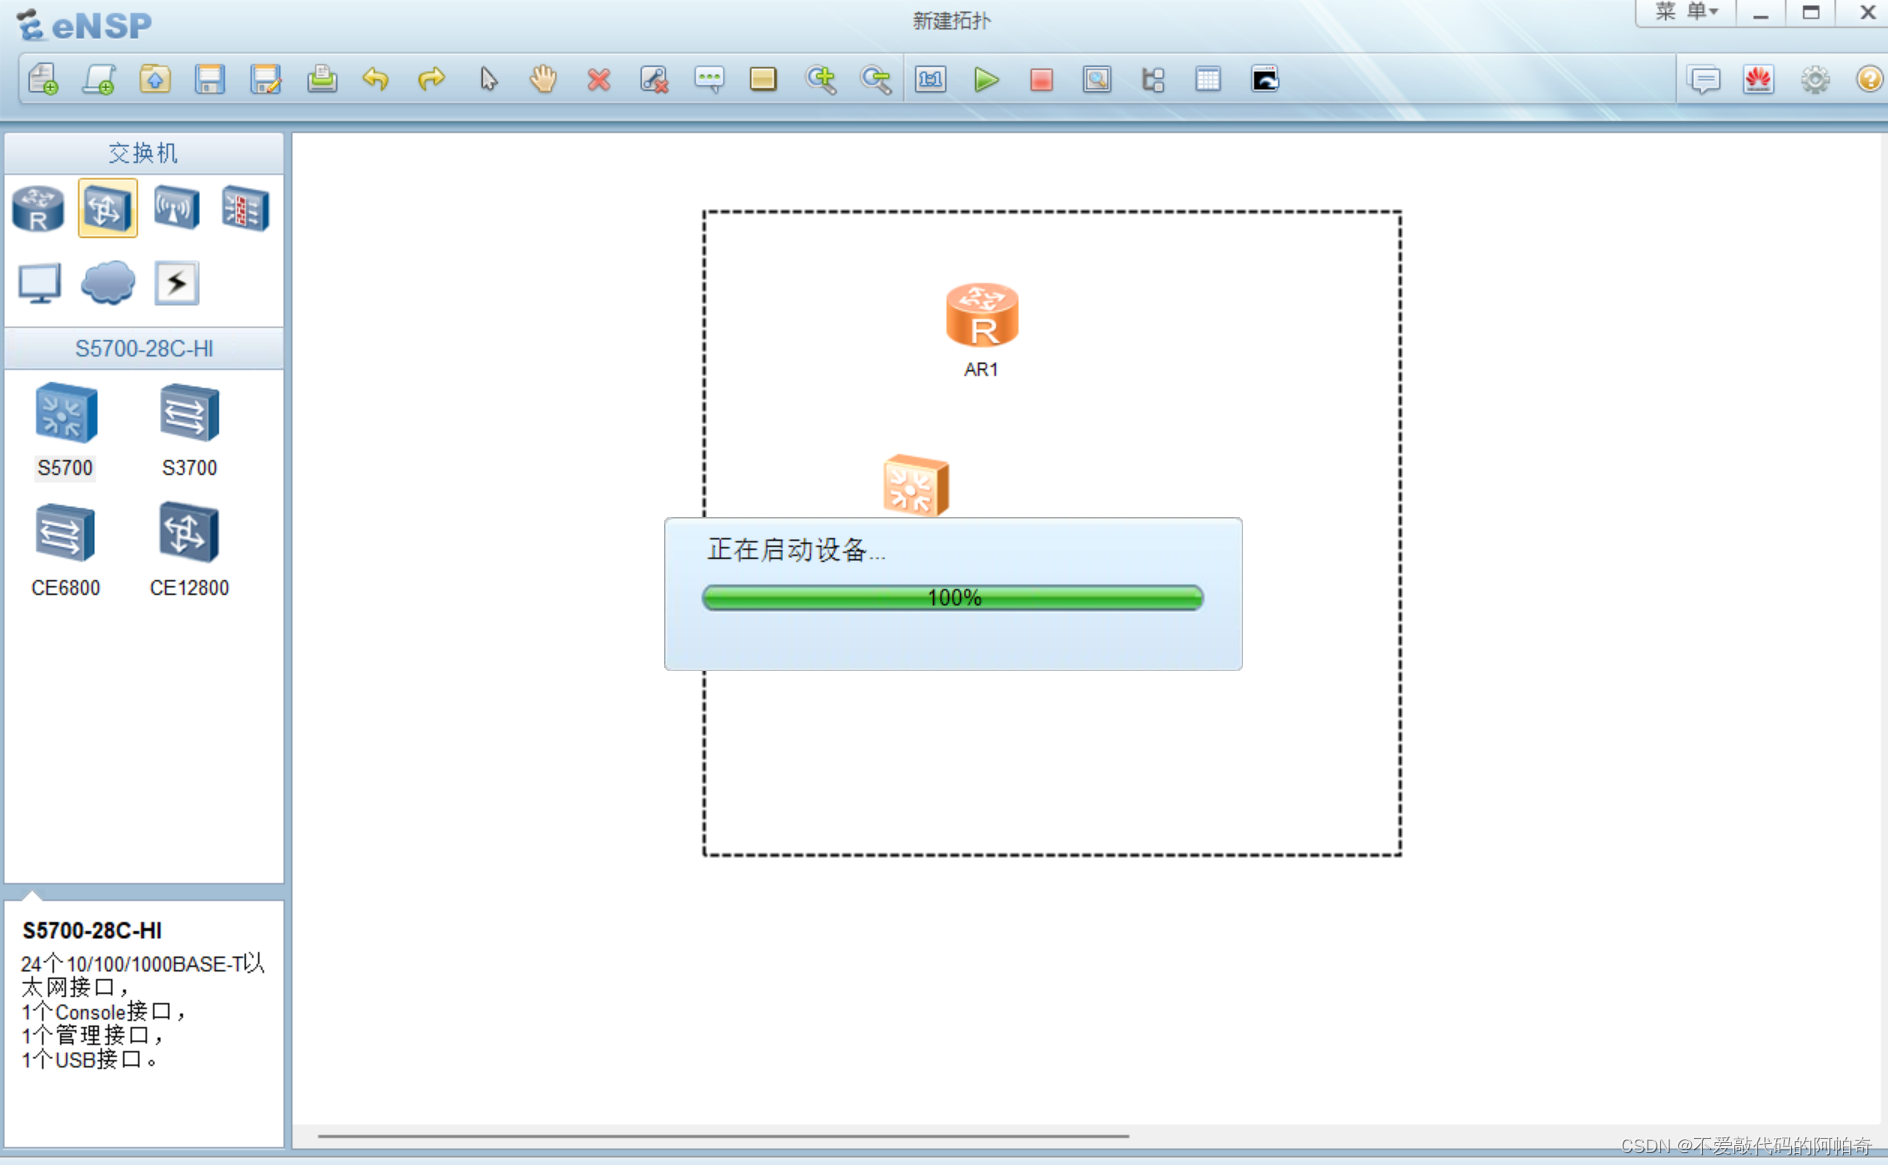This screenshot has height=1165, width=1888.
Task: Start devices with green play button
Action: pos(986,79)
